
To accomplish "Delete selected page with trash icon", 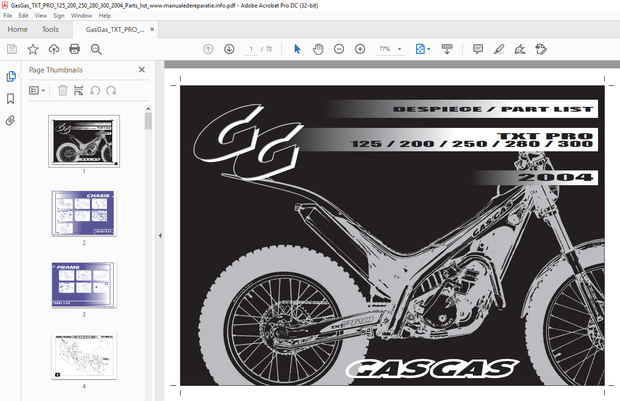I will 62,91.
